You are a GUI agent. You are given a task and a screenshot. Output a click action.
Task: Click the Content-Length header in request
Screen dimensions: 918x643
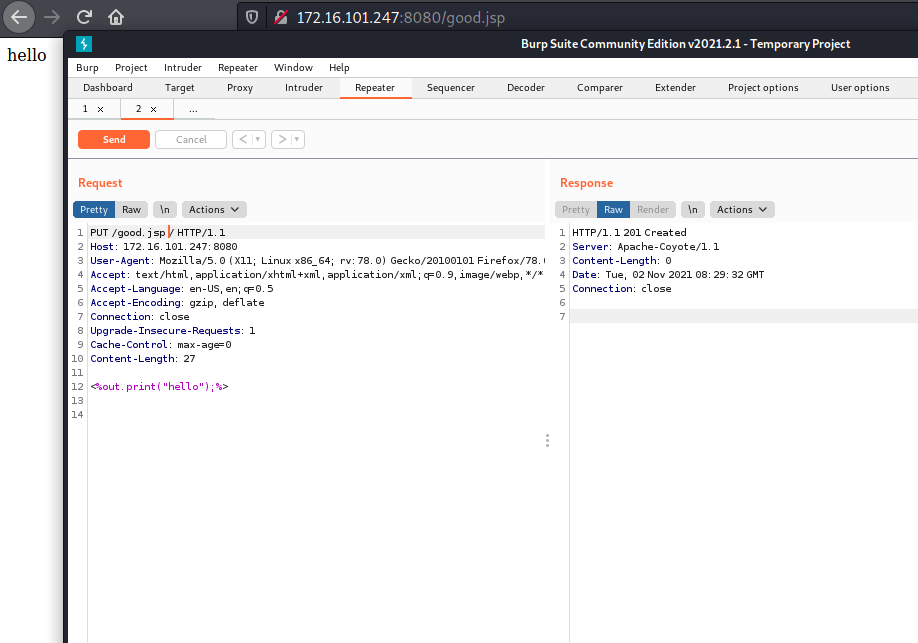tap(143, 358)
